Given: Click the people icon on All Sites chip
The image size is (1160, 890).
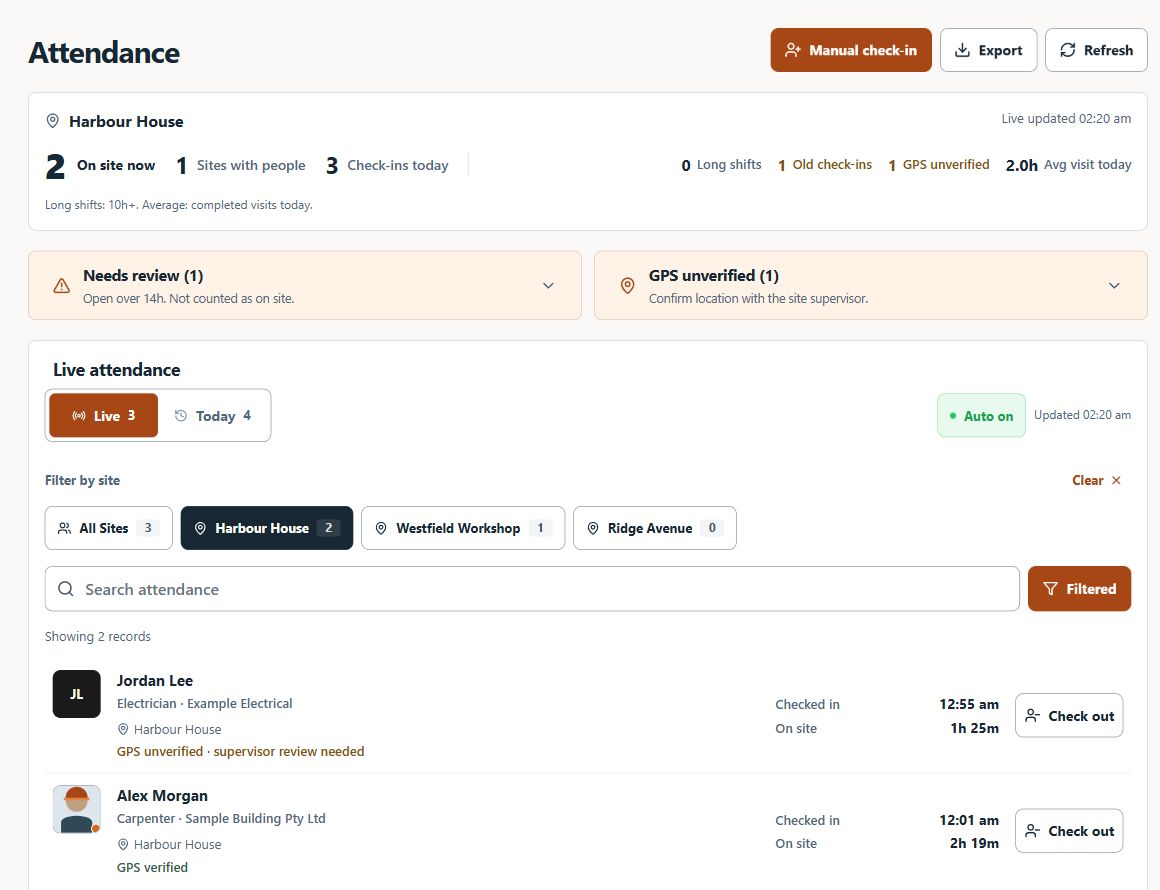Looking at the screenshot, I should click(64, 528).
